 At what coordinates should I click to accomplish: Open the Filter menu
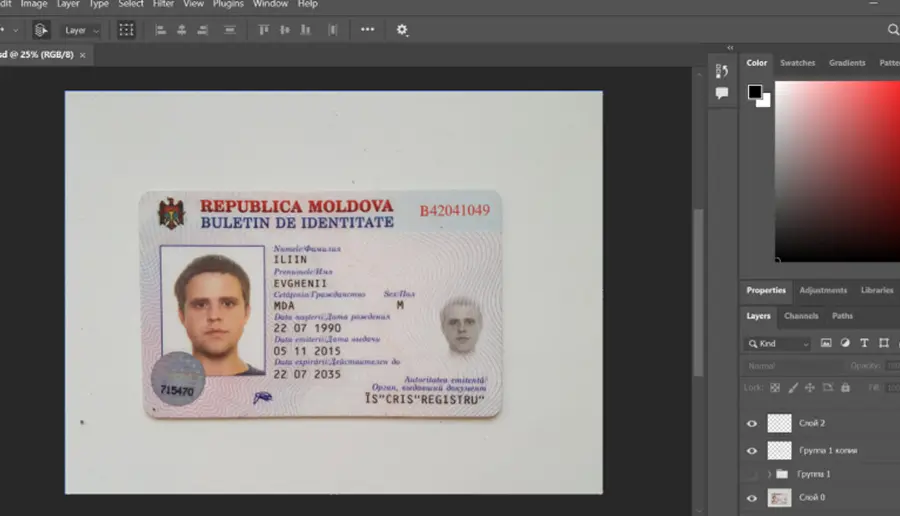[x=163, y=4]
